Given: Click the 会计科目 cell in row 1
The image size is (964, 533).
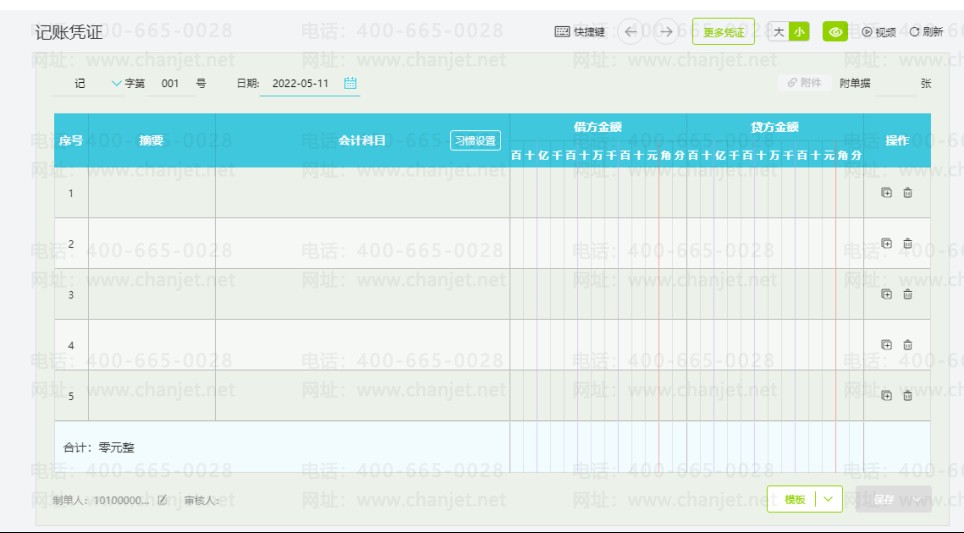Looking at the screenshot, I should tap(362, 192).
